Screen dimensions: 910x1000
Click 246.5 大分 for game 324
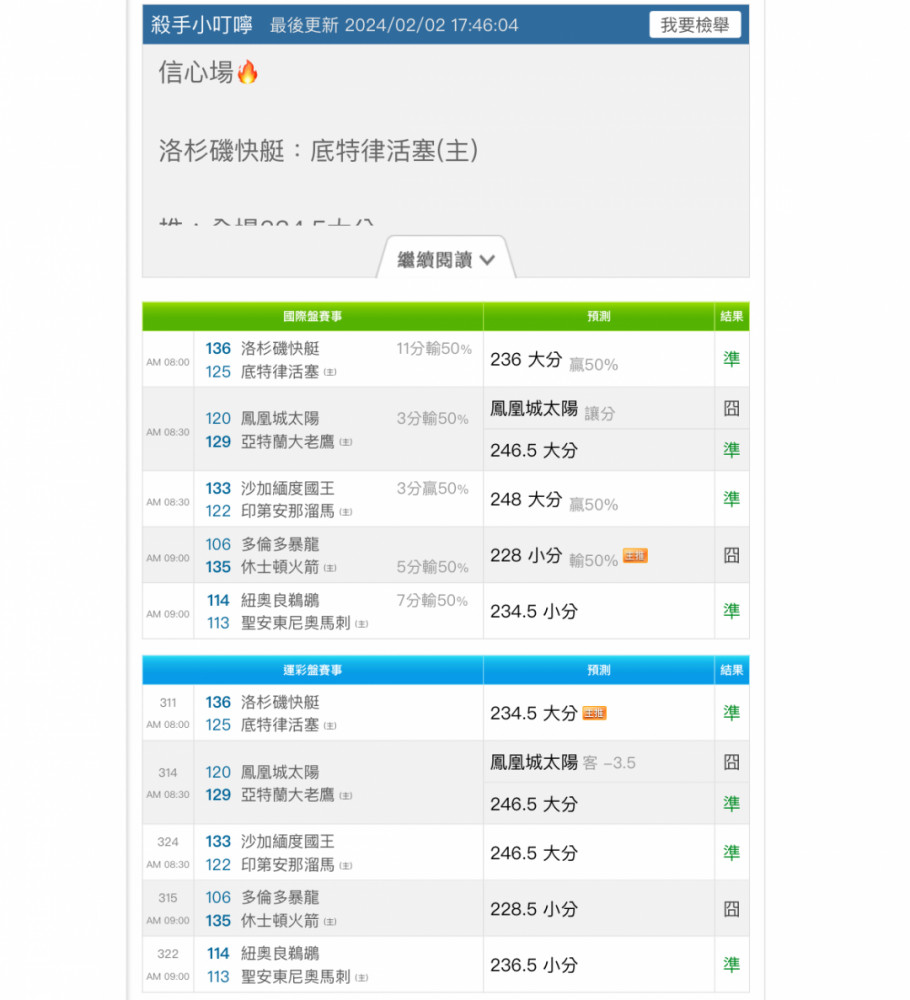pyautogui.click(x=534, y=853)
